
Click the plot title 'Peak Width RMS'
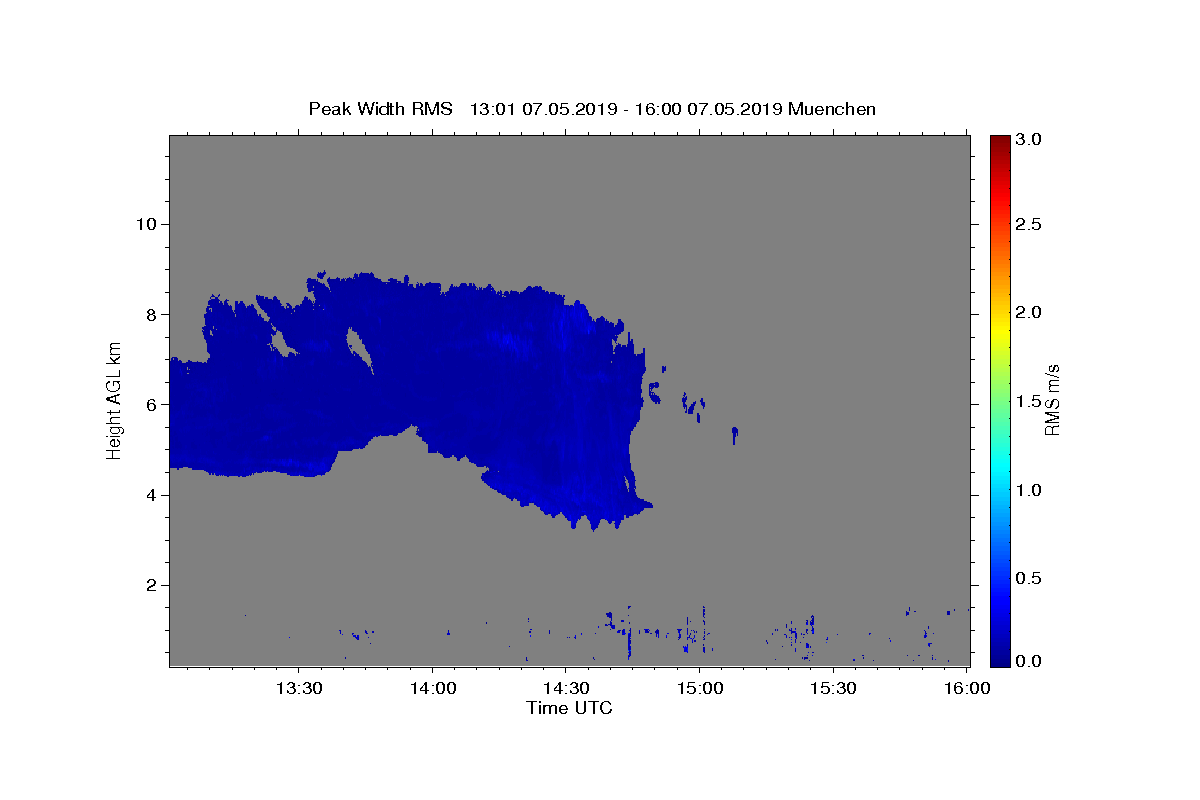click(x=380, y=109)
